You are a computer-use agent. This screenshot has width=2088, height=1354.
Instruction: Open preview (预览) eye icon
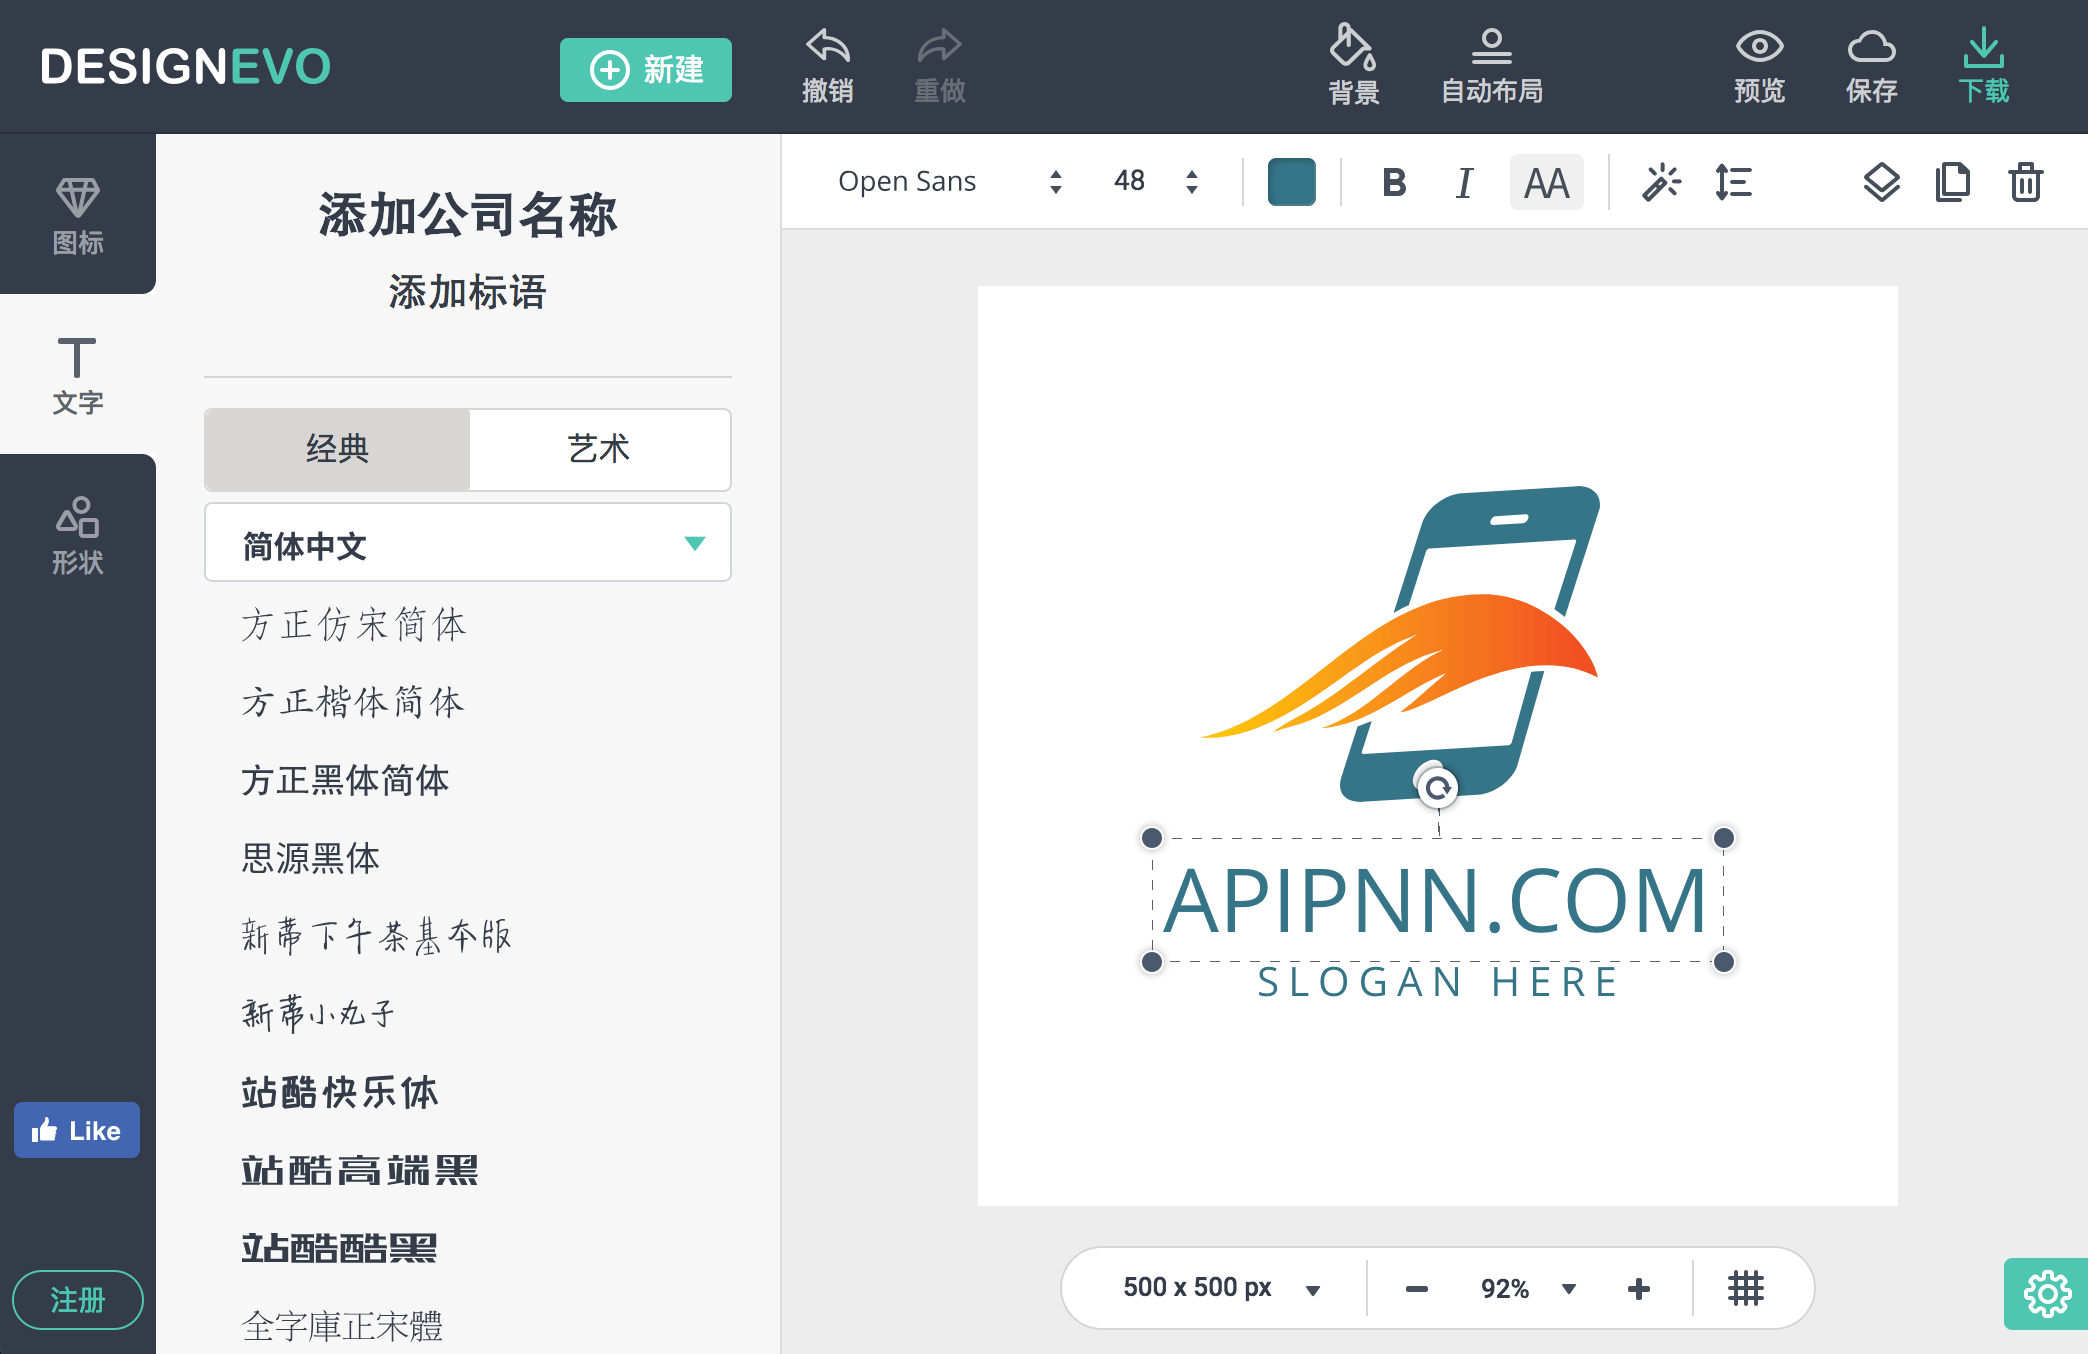pyautogui.click(x=1760, y=46)
